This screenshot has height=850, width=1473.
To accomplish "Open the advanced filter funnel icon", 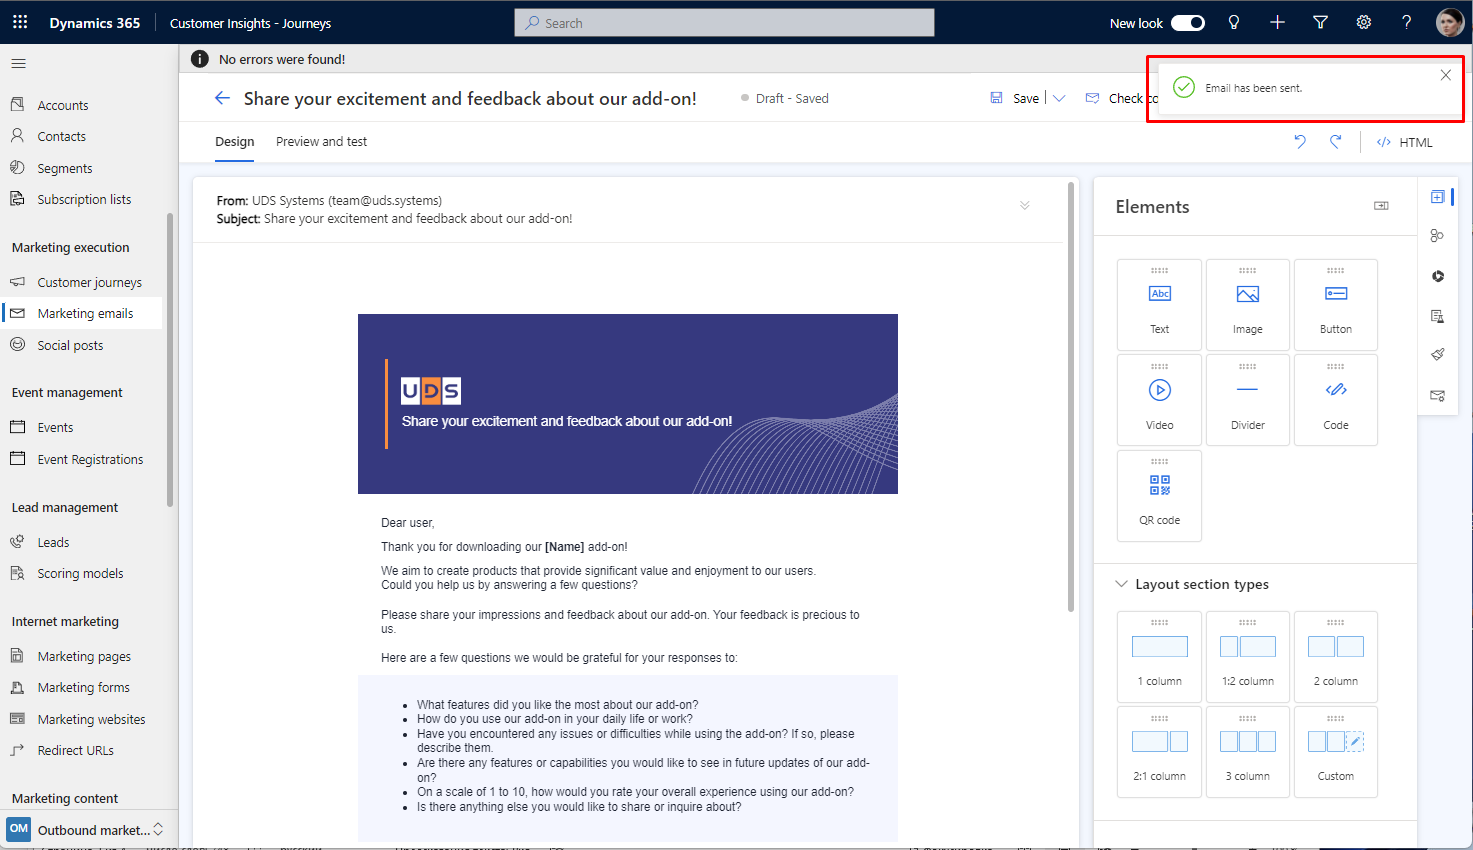I will point(1320,22).
